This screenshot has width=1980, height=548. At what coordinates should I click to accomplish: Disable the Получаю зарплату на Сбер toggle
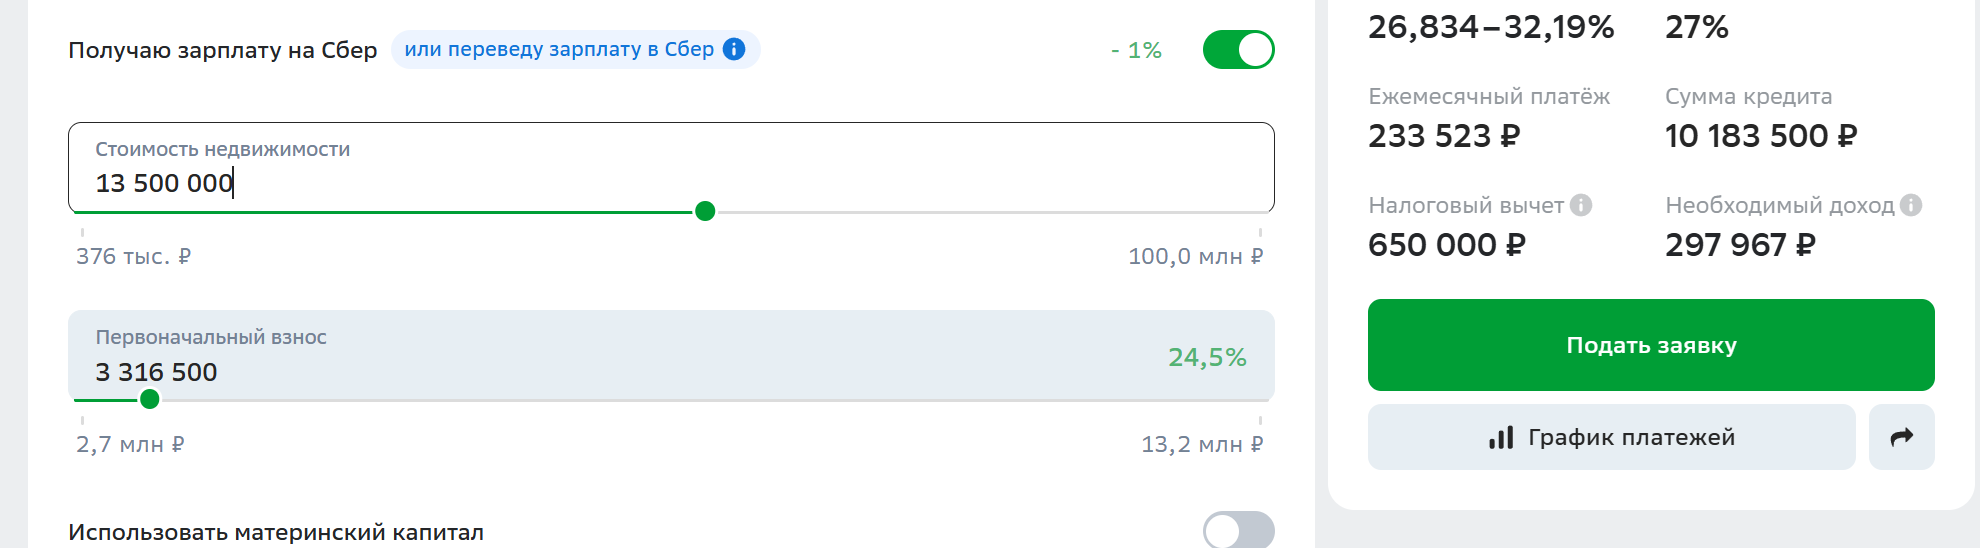click(x=1238, y=50)
